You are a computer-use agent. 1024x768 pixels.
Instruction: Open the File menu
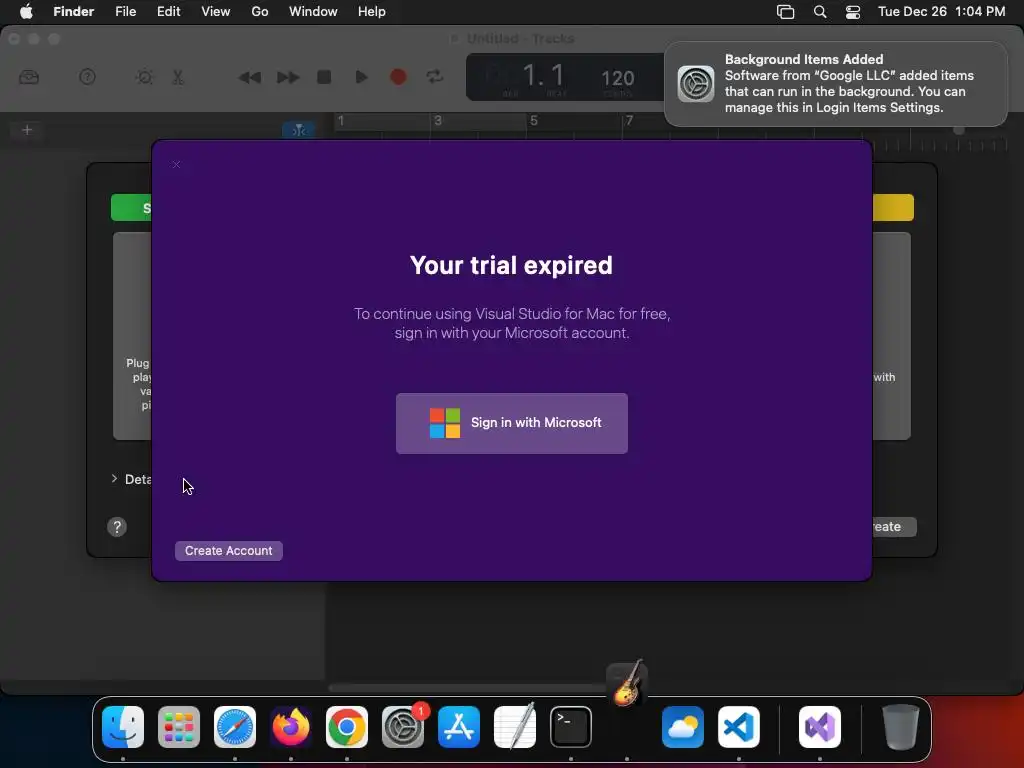click(125, 12)
